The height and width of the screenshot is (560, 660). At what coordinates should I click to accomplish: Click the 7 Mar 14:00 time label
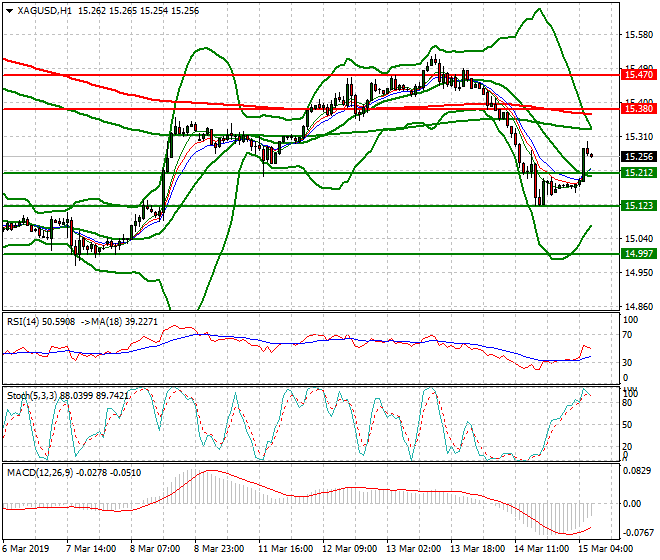tap(91, 549)
